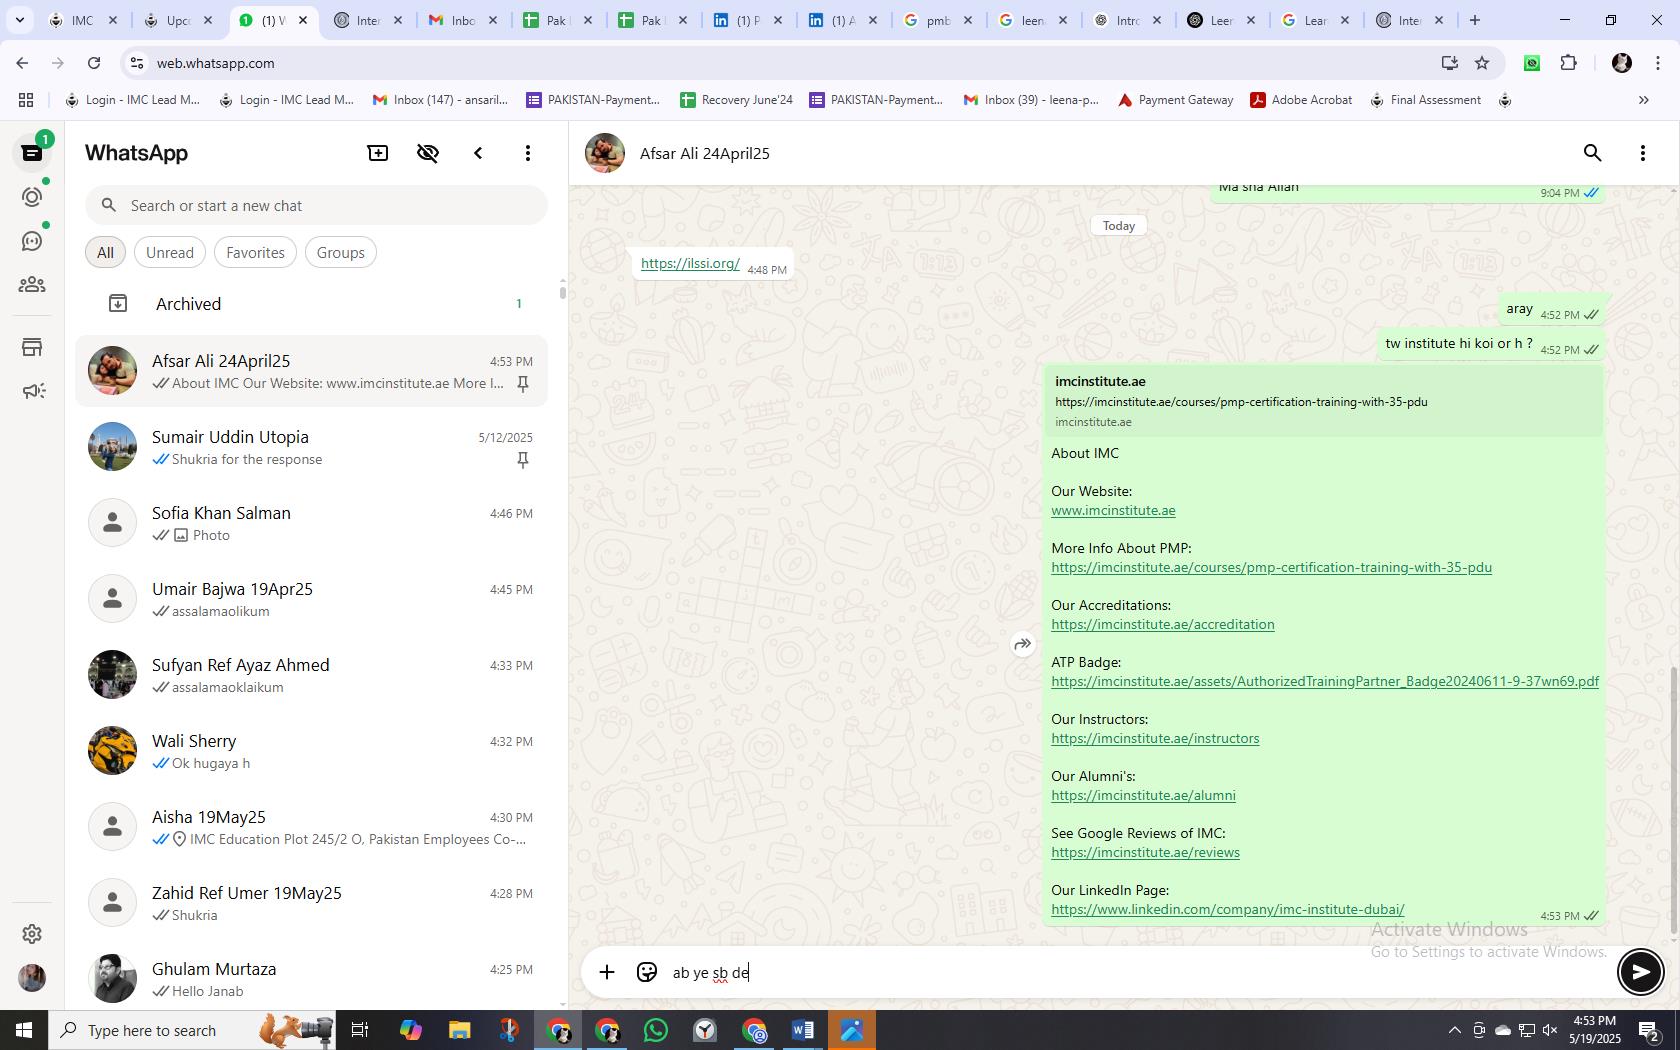The width and height of the screenshot is (1680, 1050).
Task: Click the imcinstitute.ae link preview card
Action: (1323, 401)
